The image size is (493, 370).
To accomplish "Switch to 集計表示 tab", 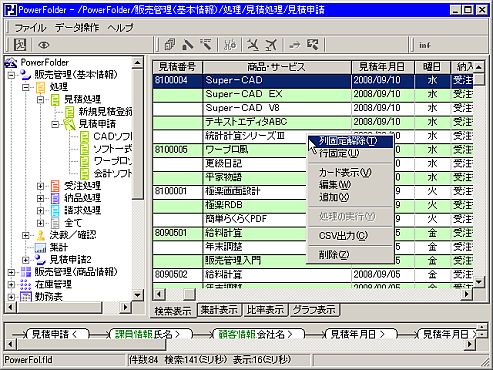I will (219, 310).
